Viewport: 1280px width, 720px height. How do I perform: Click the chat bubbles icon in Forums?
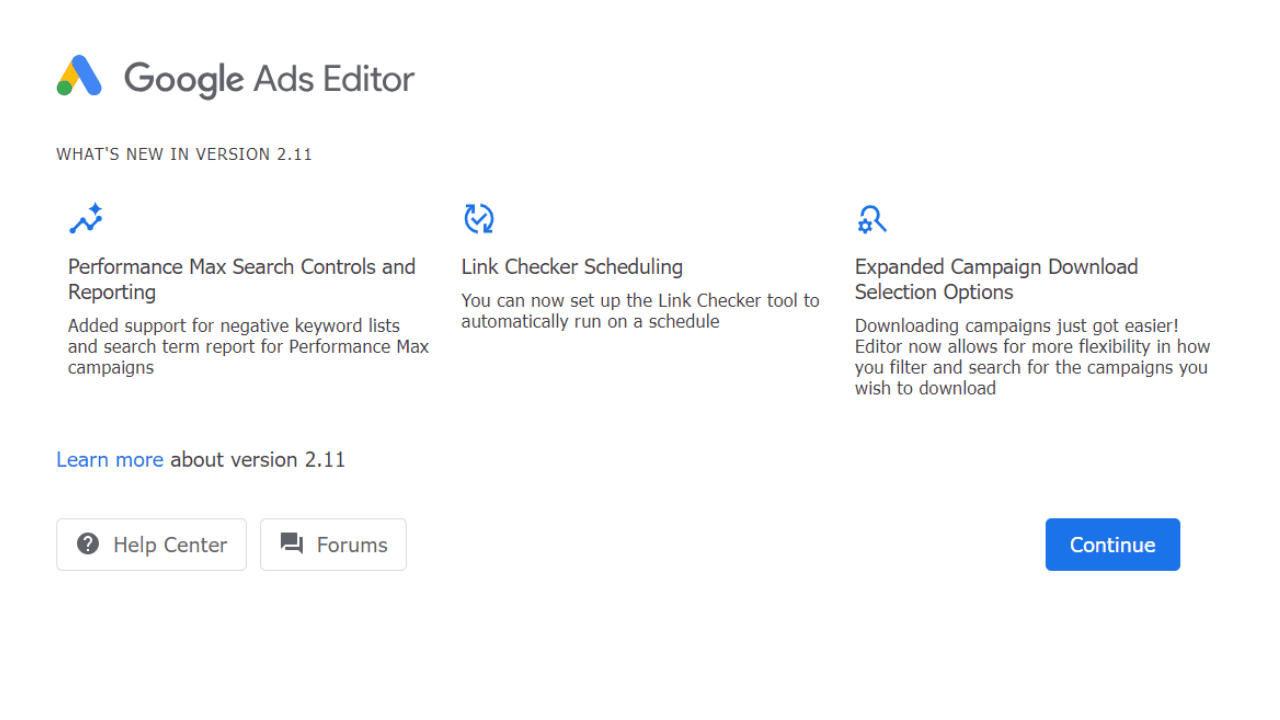click(292, 544)
